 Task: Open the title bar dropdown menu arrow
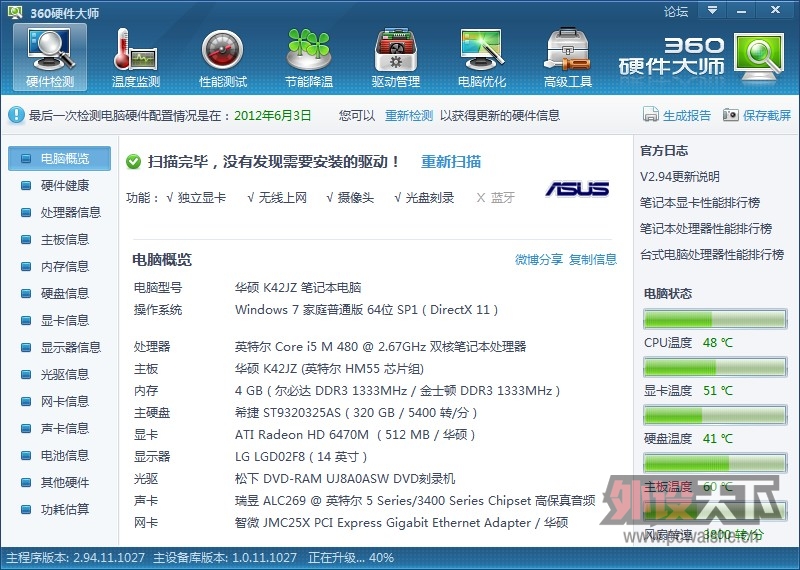click(712, 11)
